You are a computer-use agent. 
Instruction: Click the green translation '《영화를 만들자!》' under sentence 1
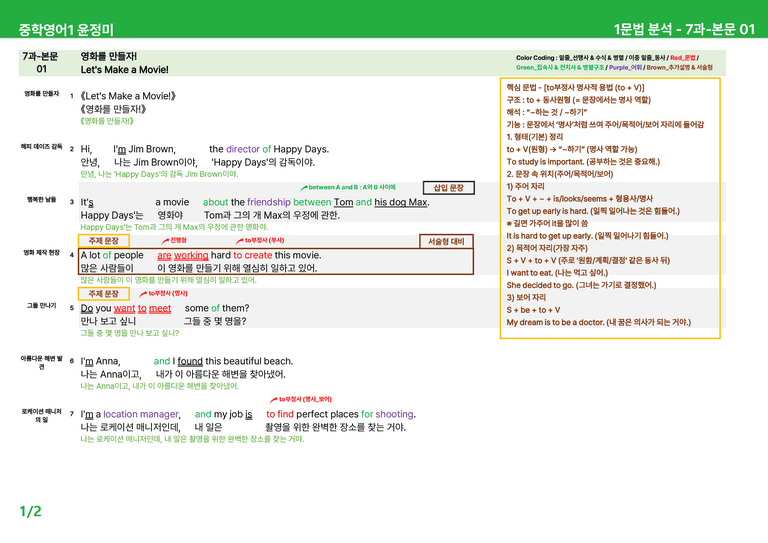click(107, 121)
